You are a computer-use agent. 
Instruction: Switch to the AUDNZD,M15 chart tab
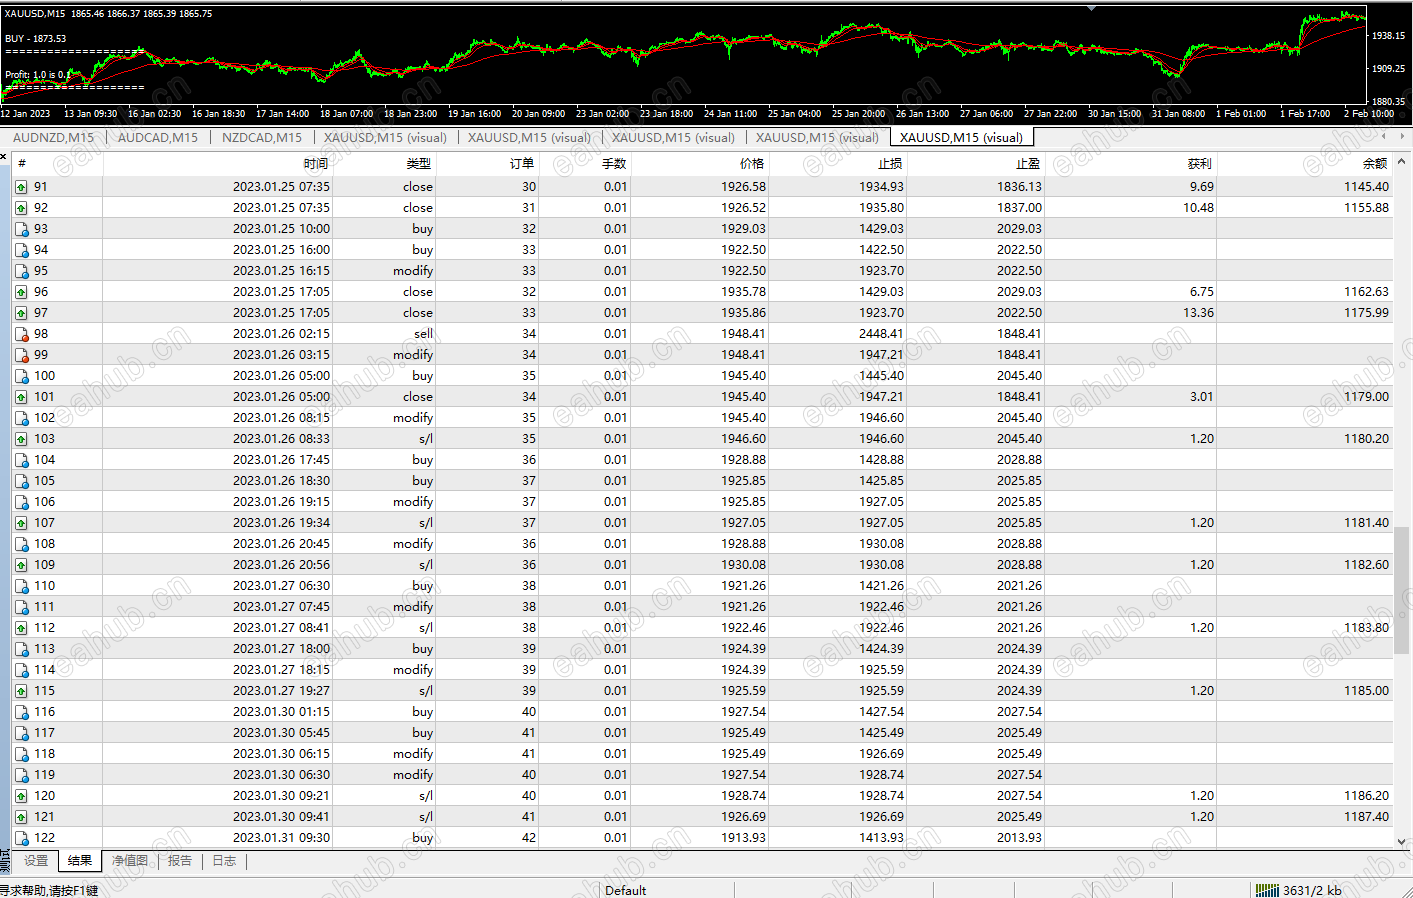tap(53, 138)
